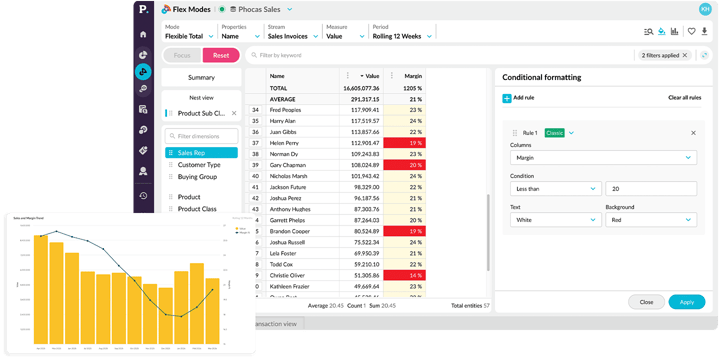
Task: Click the Filter dimensions search box
Action: coord(201,136)
